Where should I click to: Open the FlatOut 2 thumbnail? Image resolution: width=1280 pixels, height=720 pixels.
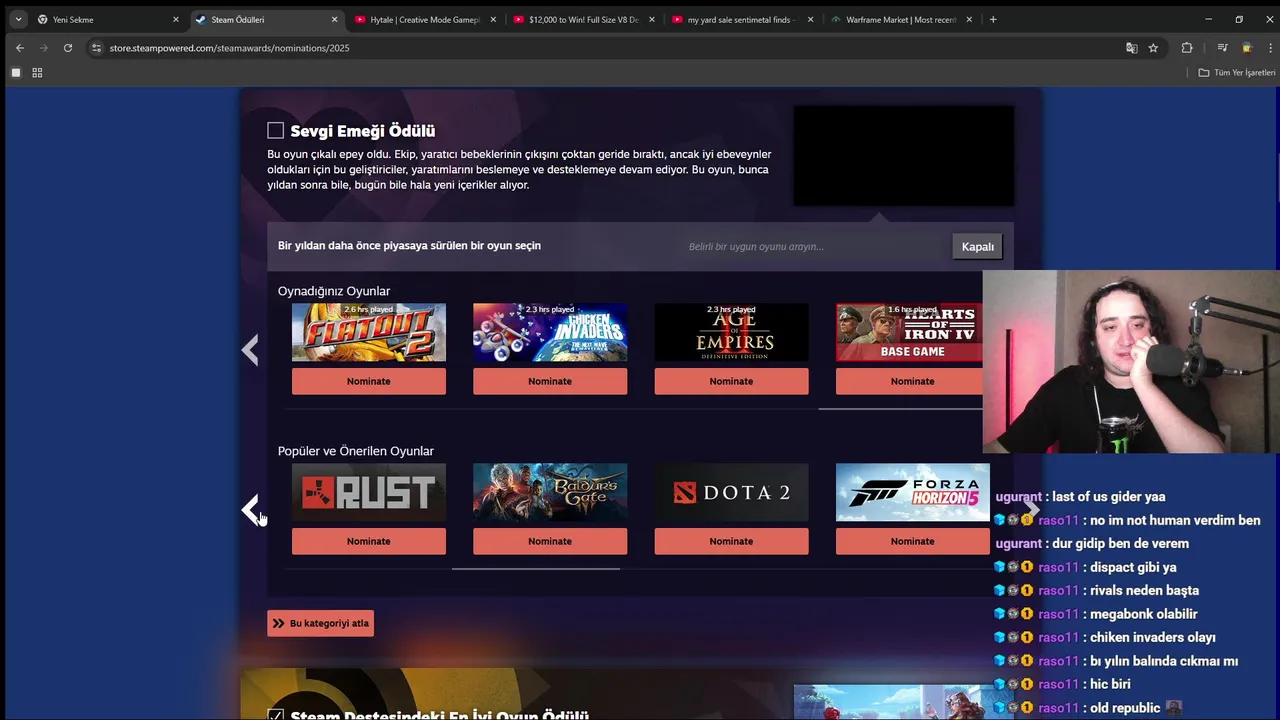coord(369,332)
